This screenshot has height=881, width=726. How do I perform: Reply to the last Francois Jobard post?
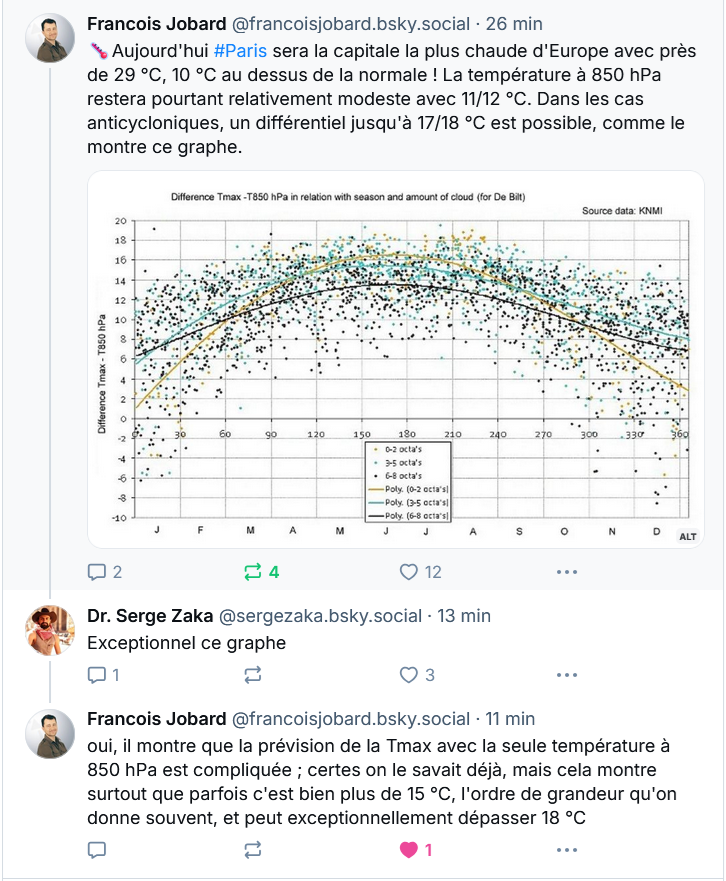[97, 850]
